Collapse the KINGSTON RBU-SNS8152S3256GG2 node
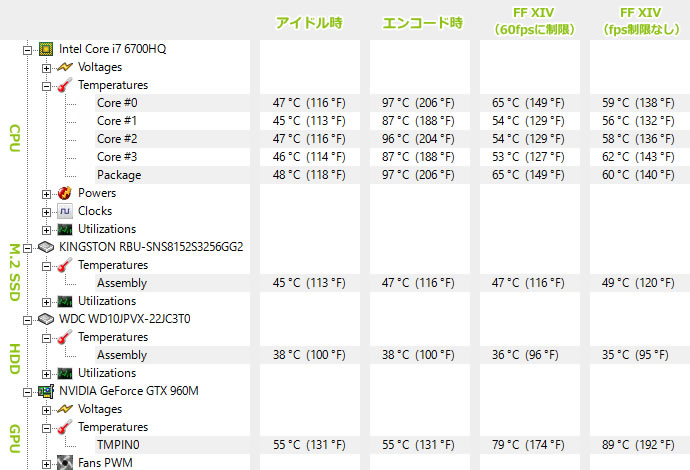Image resolution: width=690 pixels, height=470 pixels. [x=27, y=248]
